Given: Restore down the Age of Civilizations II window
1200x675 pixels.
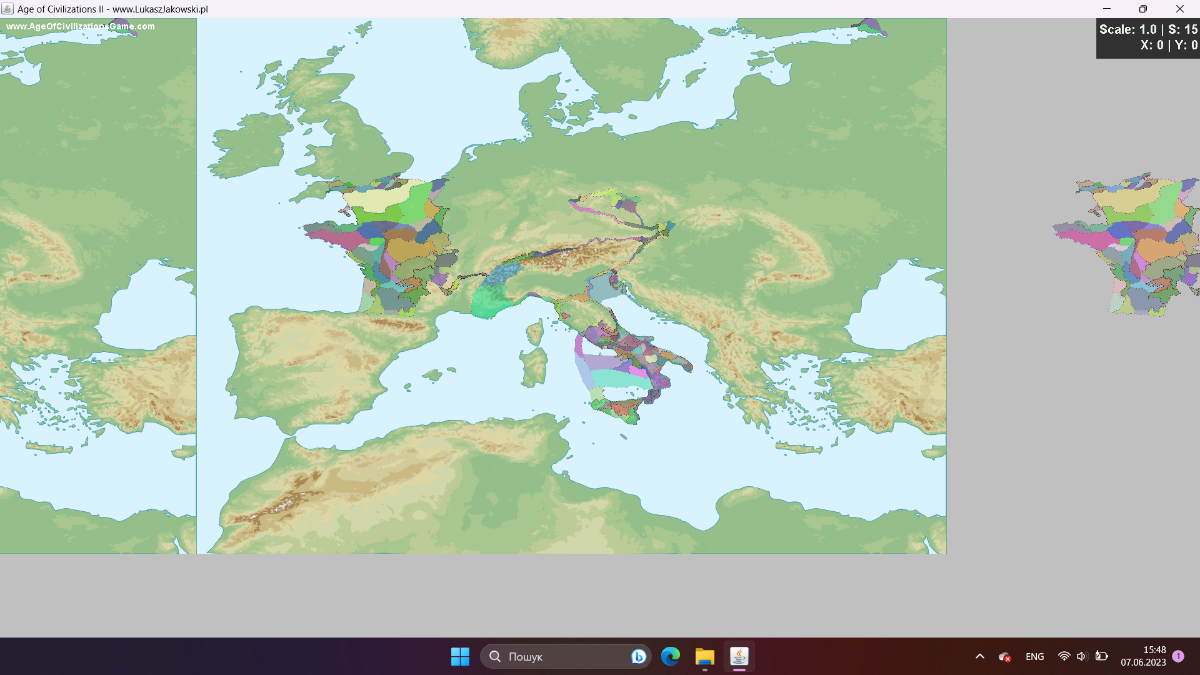Looking at the screenshot, I should point(1143,8).
